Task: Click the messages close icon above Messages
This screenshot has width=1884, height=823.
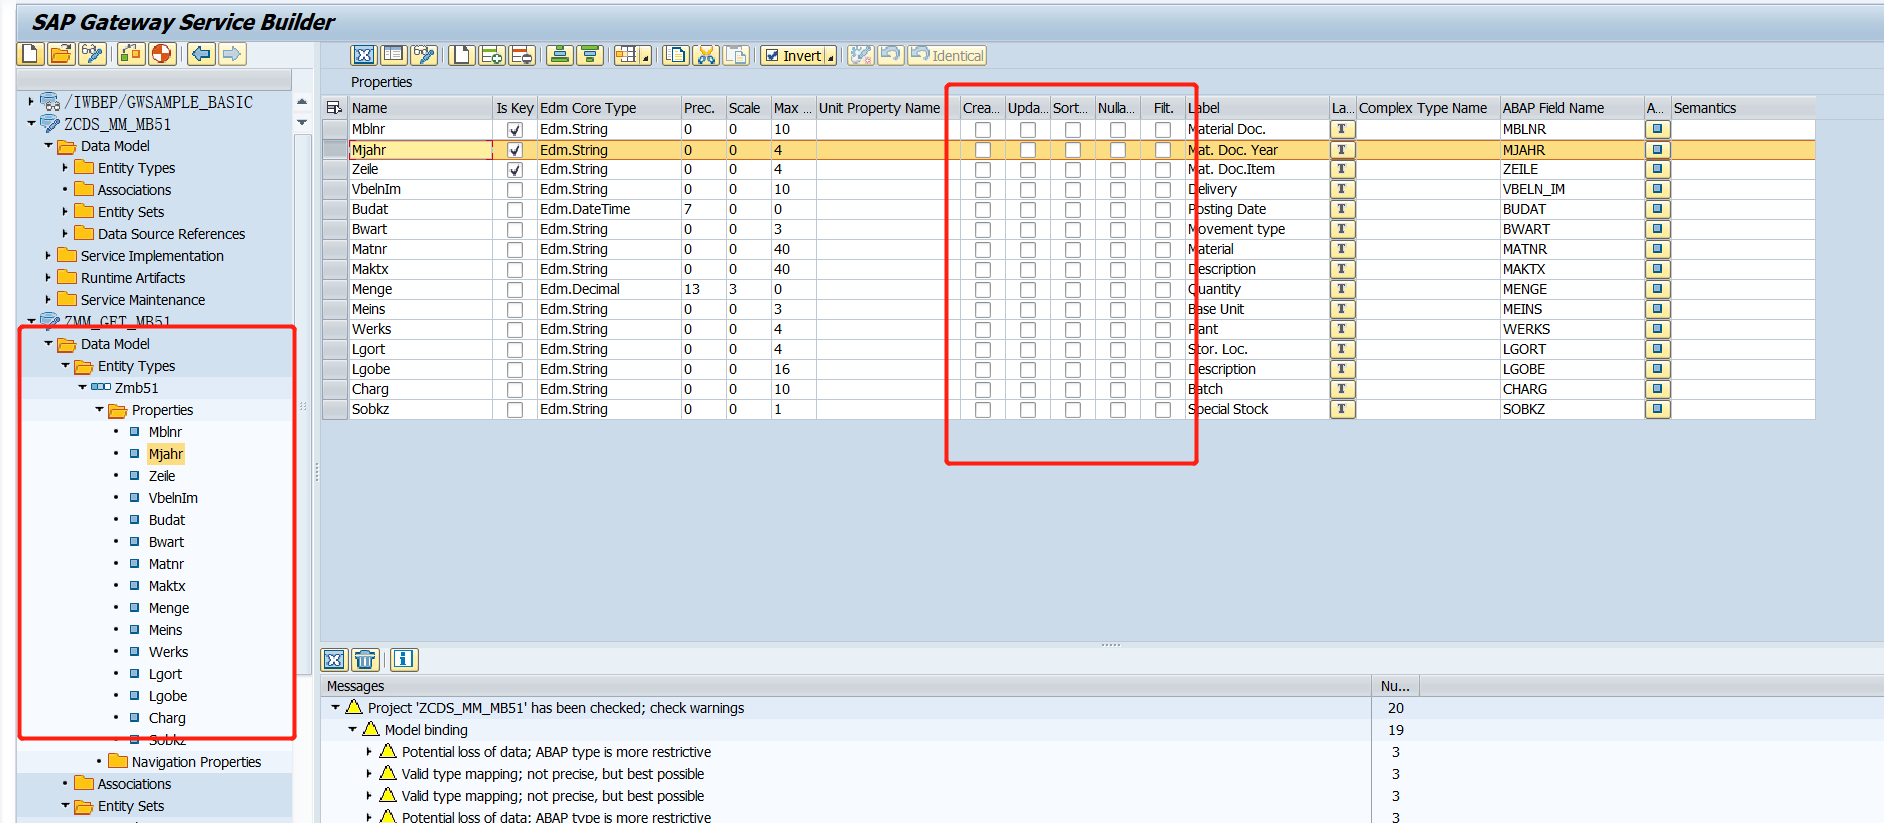Action: pos(334,659)
